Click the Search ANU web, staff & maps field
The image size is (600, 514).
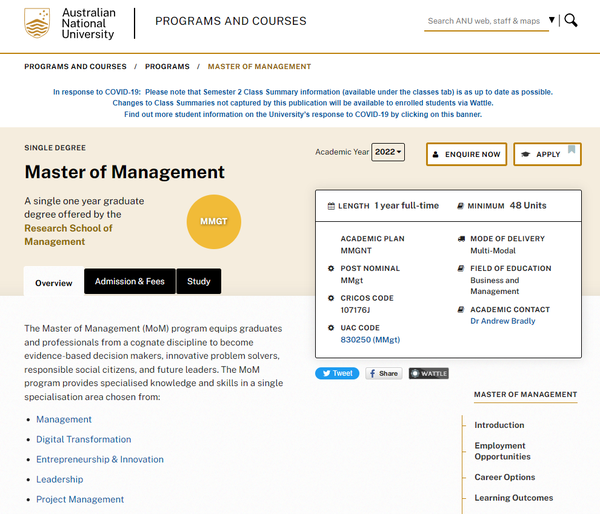[486, 21]
